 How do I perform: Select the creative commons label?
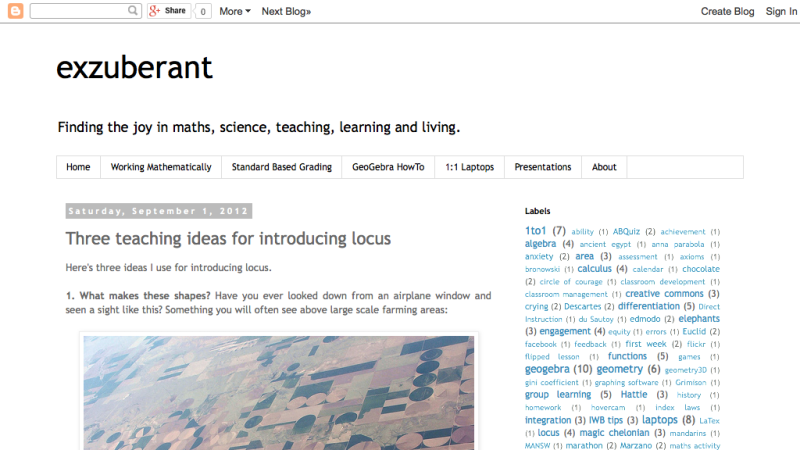click(664, 294)
